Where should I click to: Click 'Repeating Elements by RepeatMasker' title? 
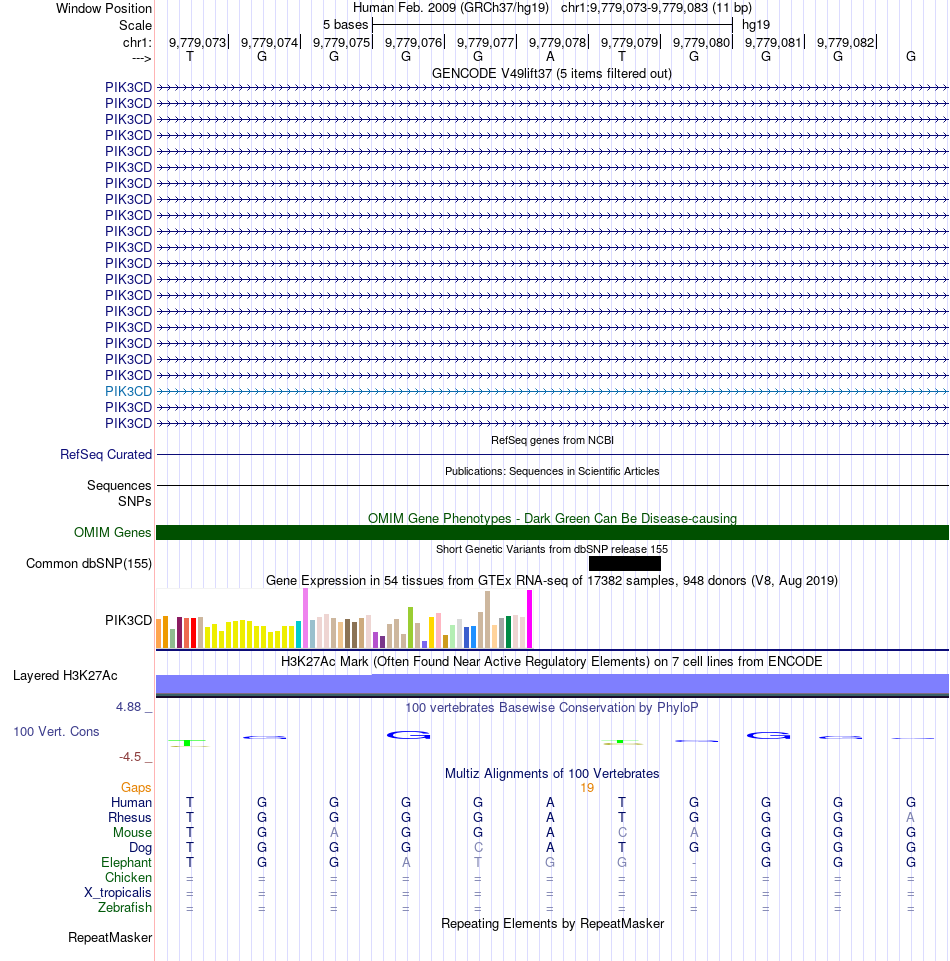[x=552, y=924]
